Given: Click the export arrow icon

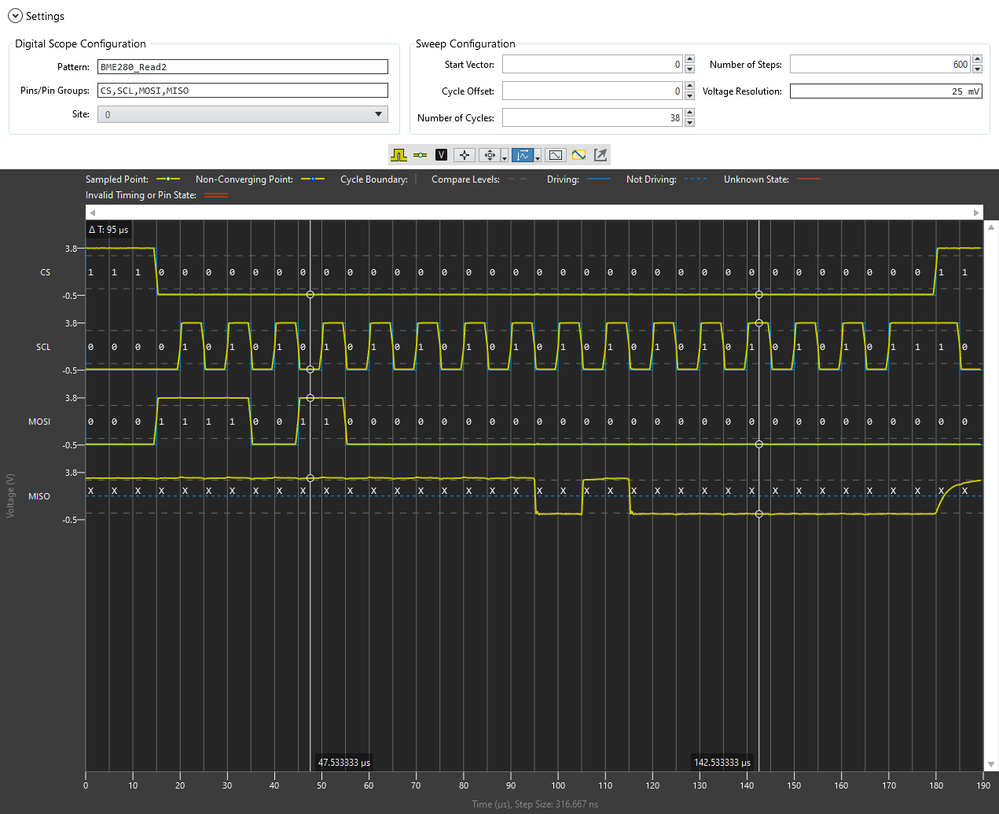Looking at the screenshot, I should click(600, 155).
